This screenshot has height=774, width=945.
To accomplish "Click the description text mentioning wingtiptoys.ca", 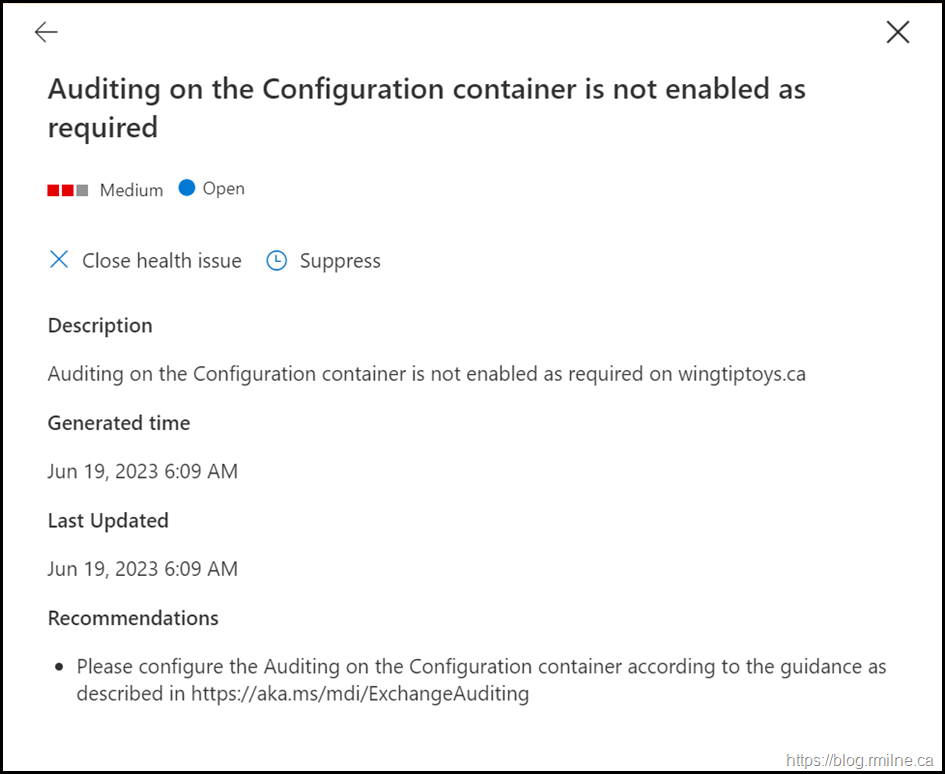I will pos(426,374).
